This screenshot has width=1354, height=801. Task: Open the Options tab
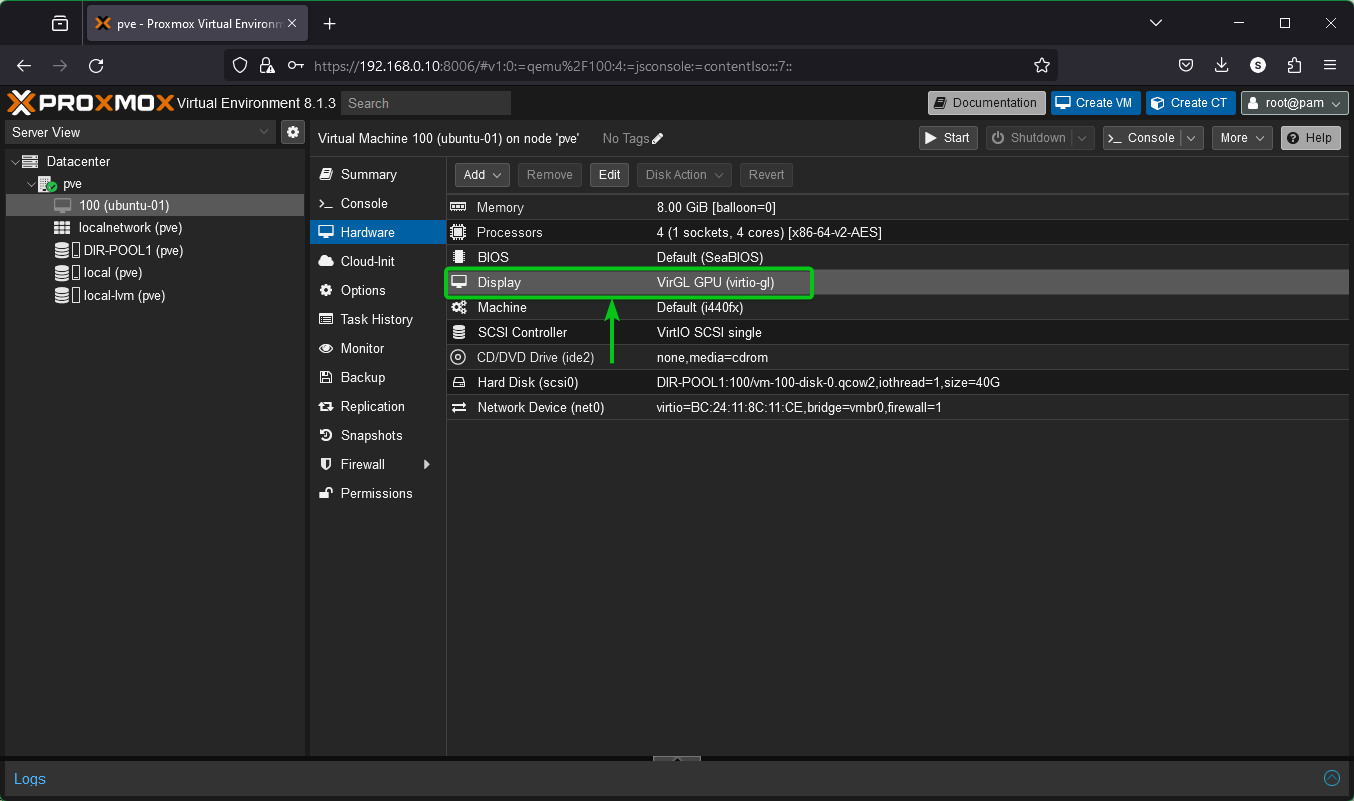click(x=377, y=290)
